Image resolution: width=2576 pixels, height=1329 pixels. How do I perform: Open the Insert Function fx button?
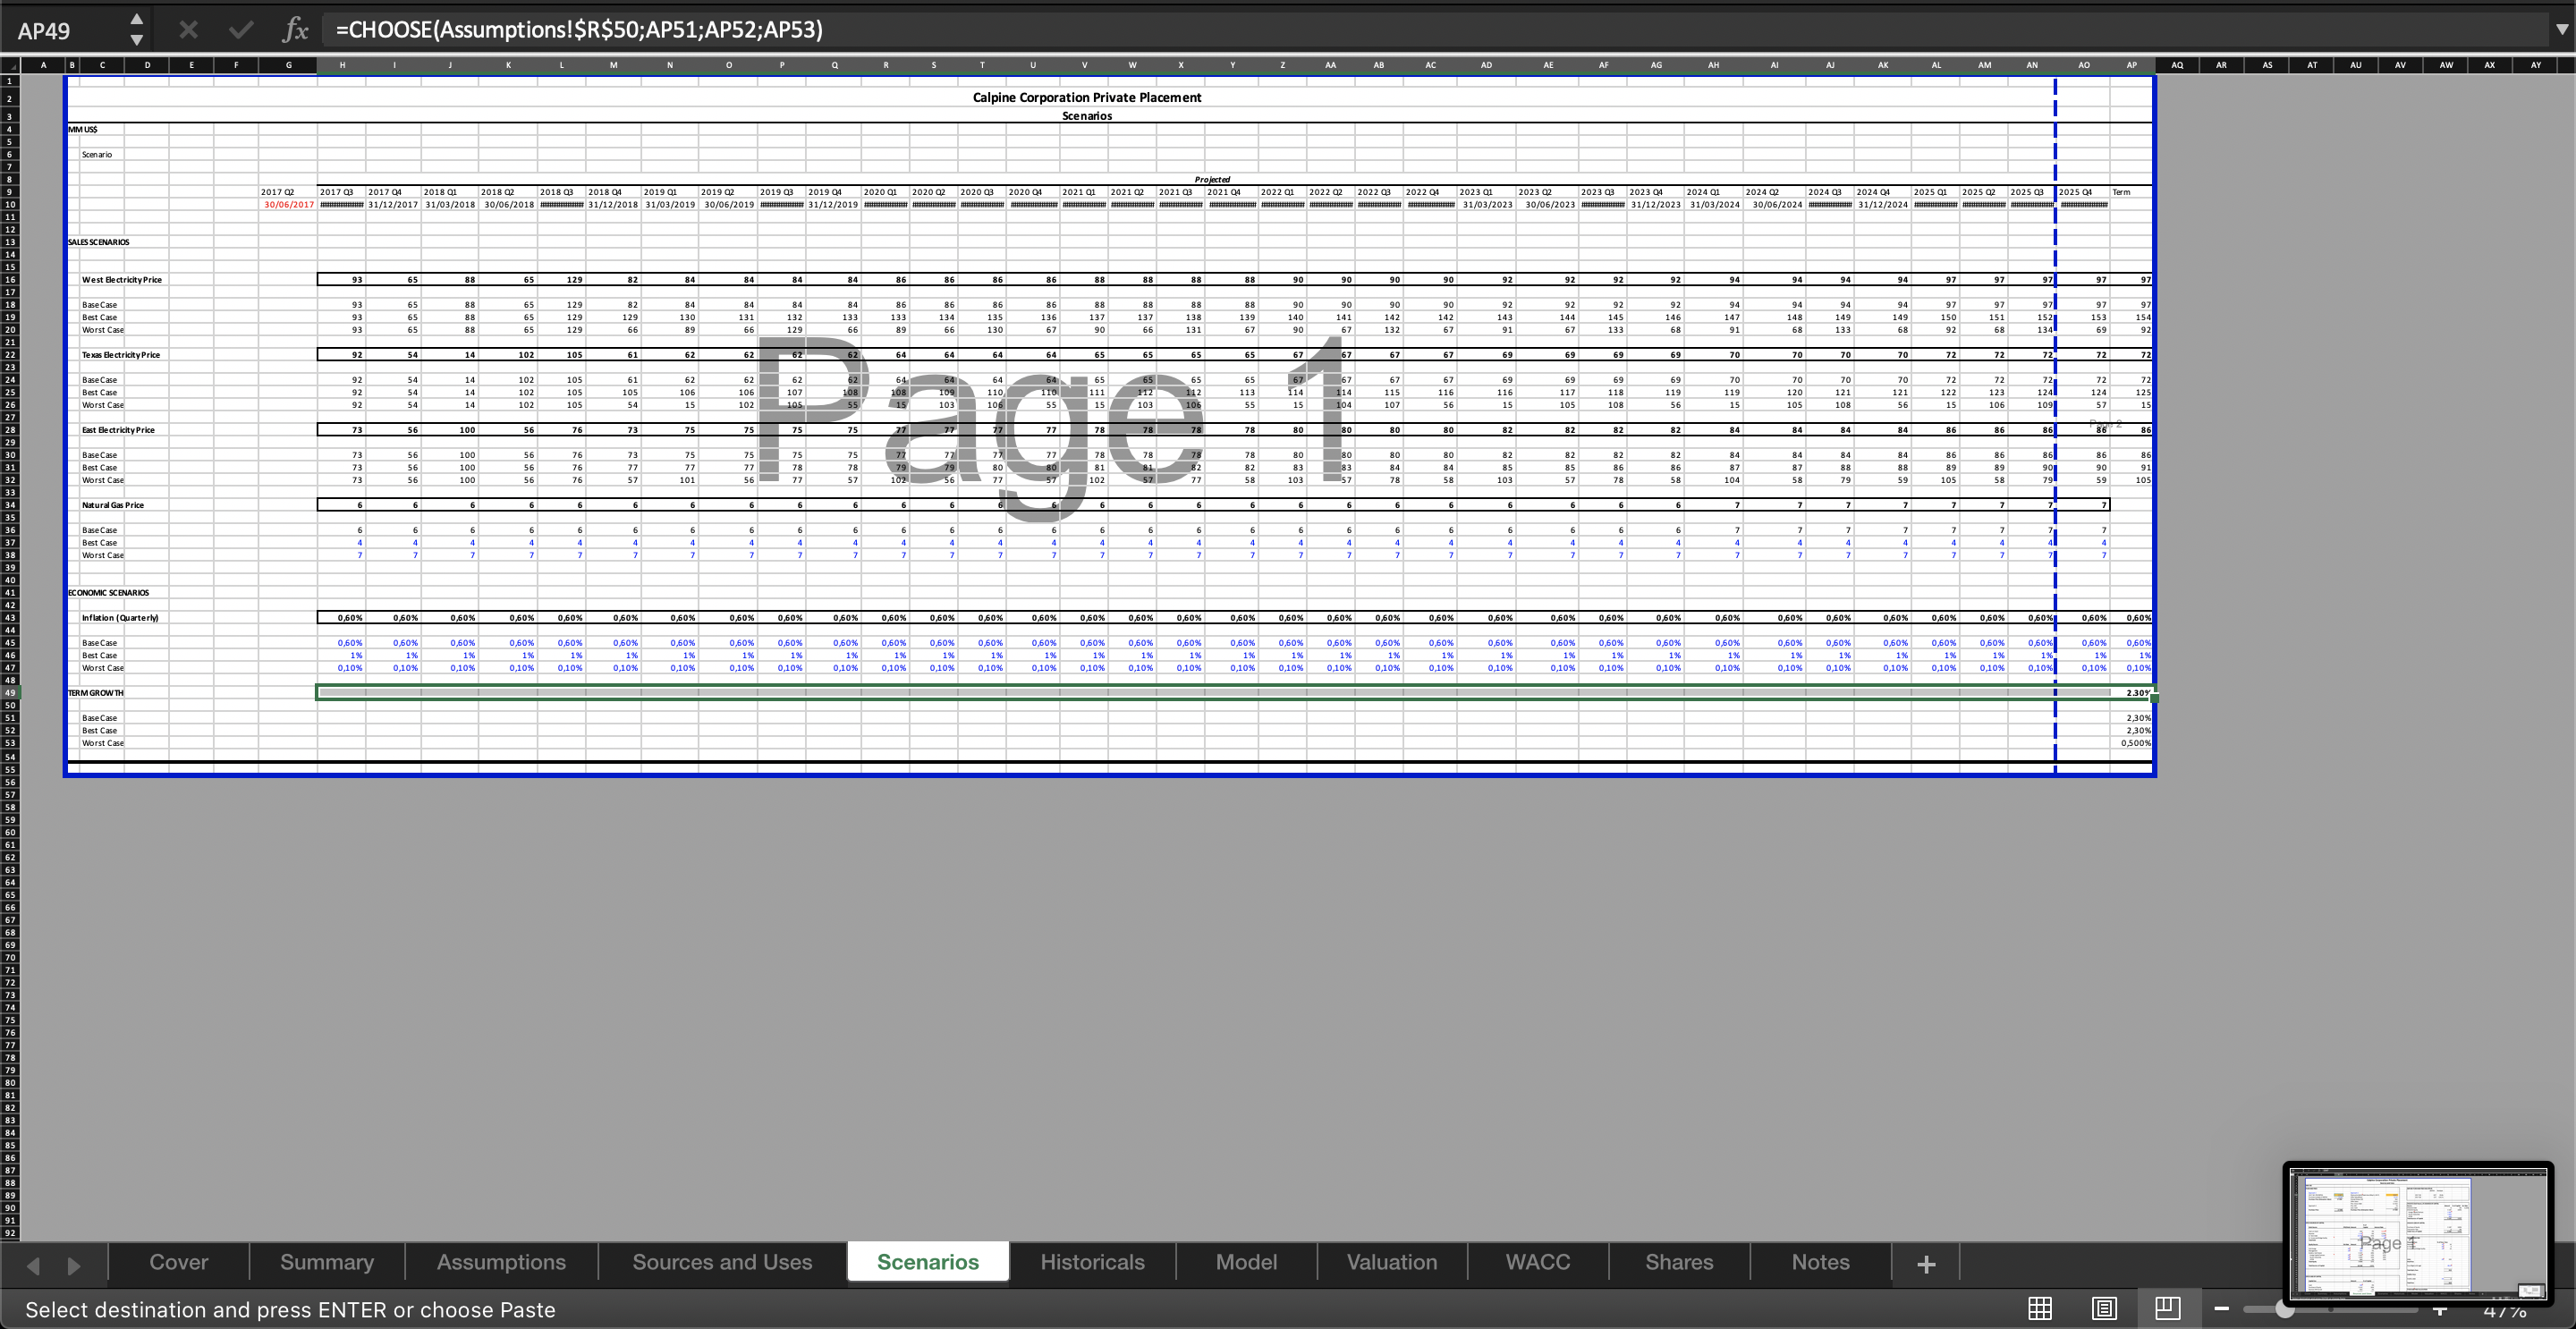point(295,29)
